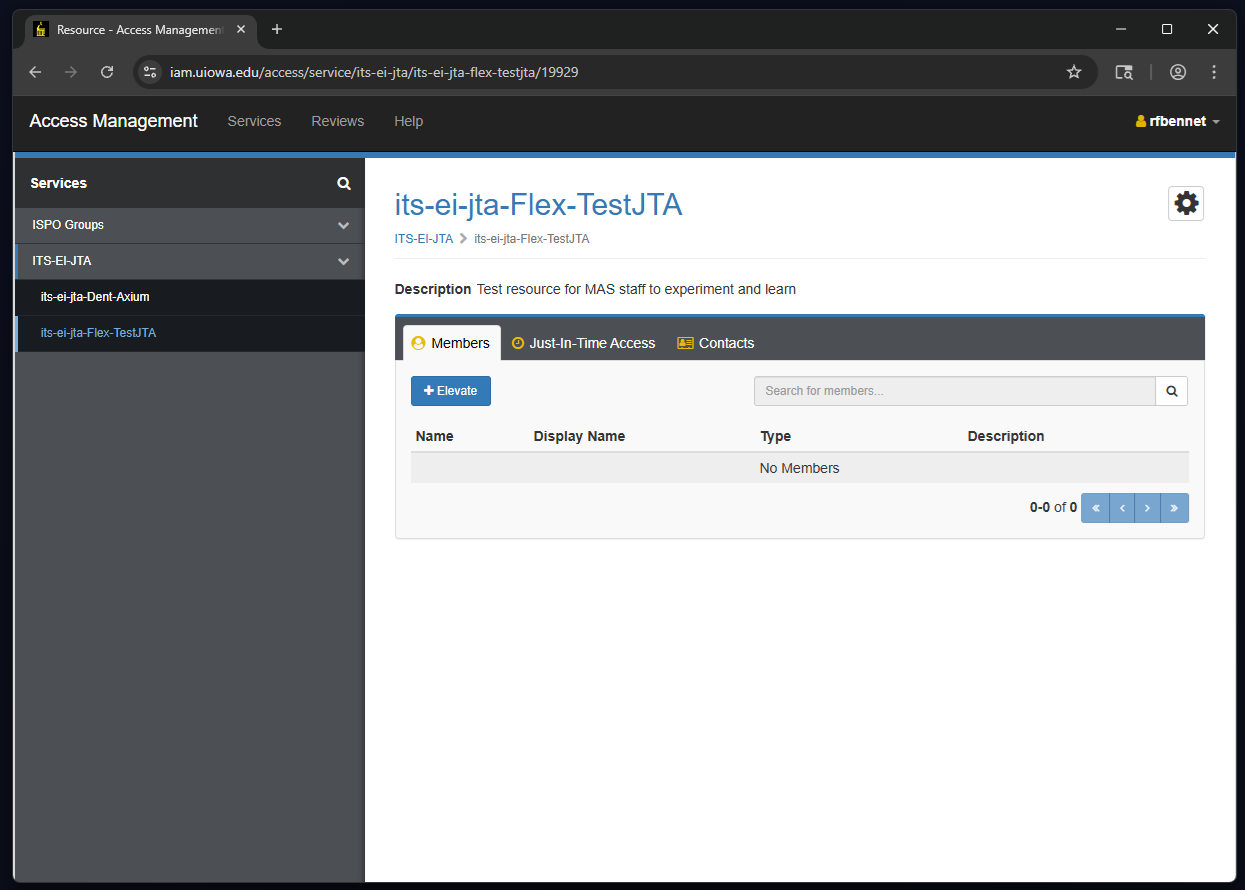Open the Reviews menu
The height and width of the screenshot is (890, 1245).
point(338,121)
